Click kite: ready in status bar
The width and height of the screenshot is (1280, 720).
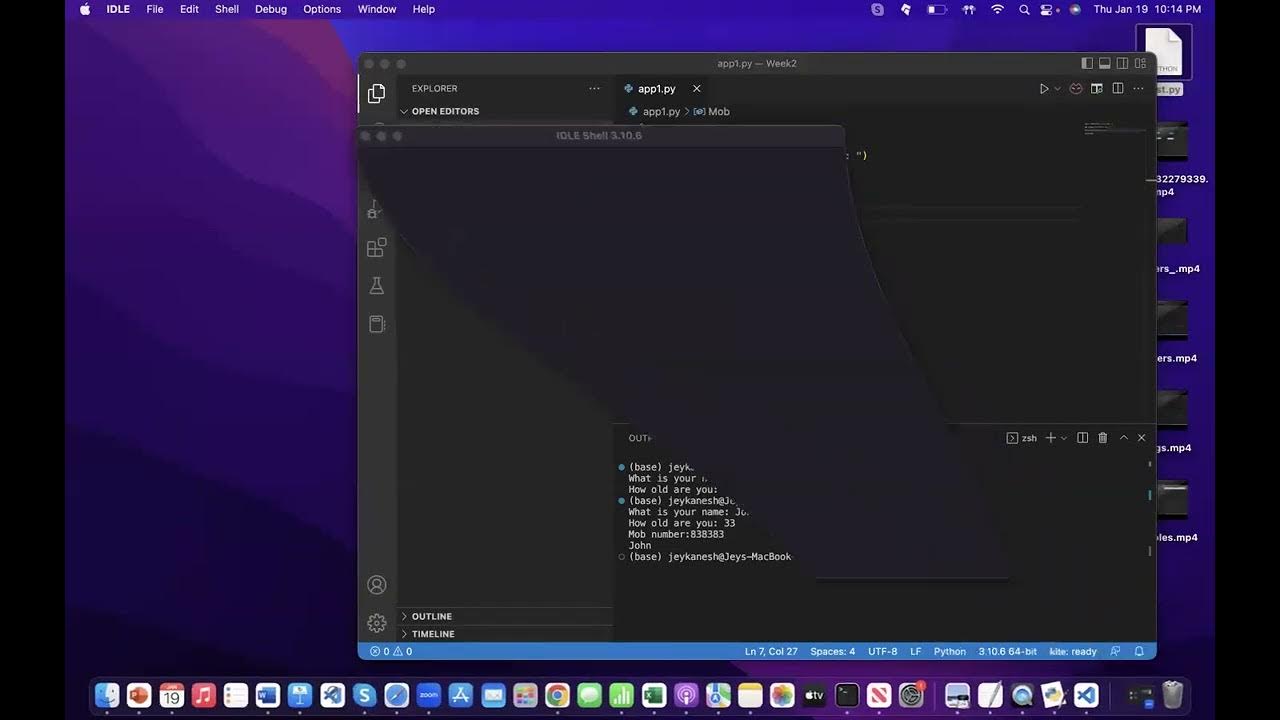pyautogui.click(x=1073, y=651)
